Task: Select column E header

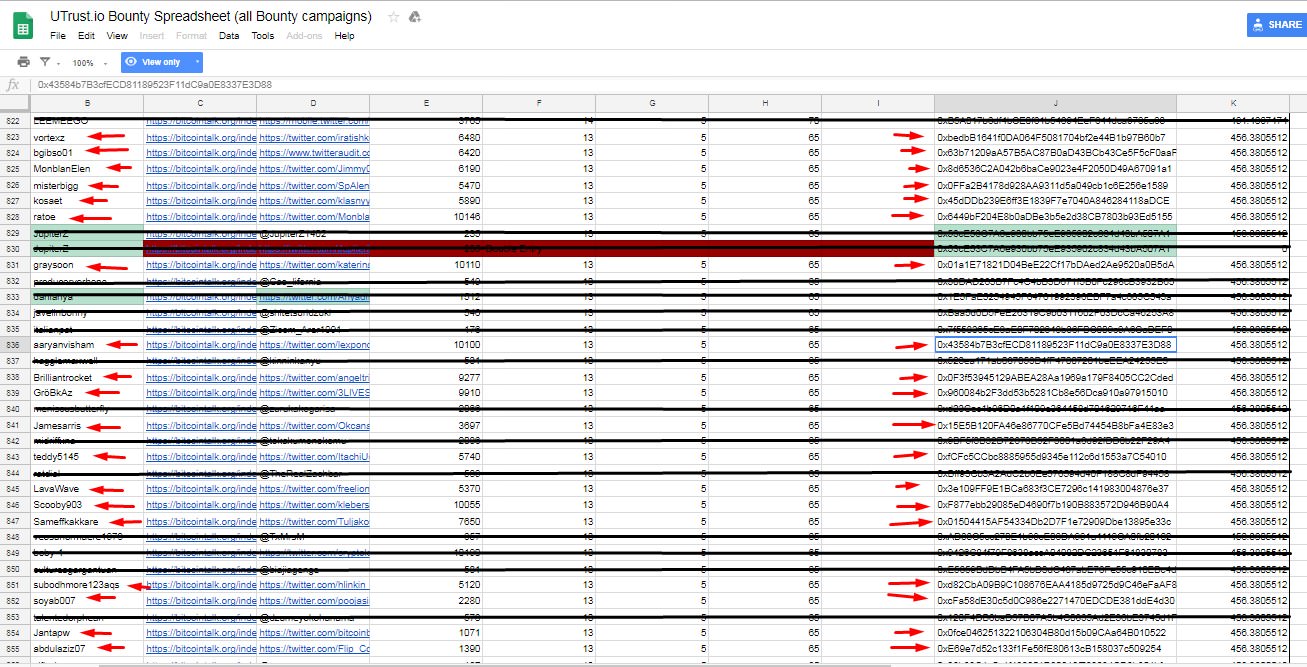Action: click(426, 103)
